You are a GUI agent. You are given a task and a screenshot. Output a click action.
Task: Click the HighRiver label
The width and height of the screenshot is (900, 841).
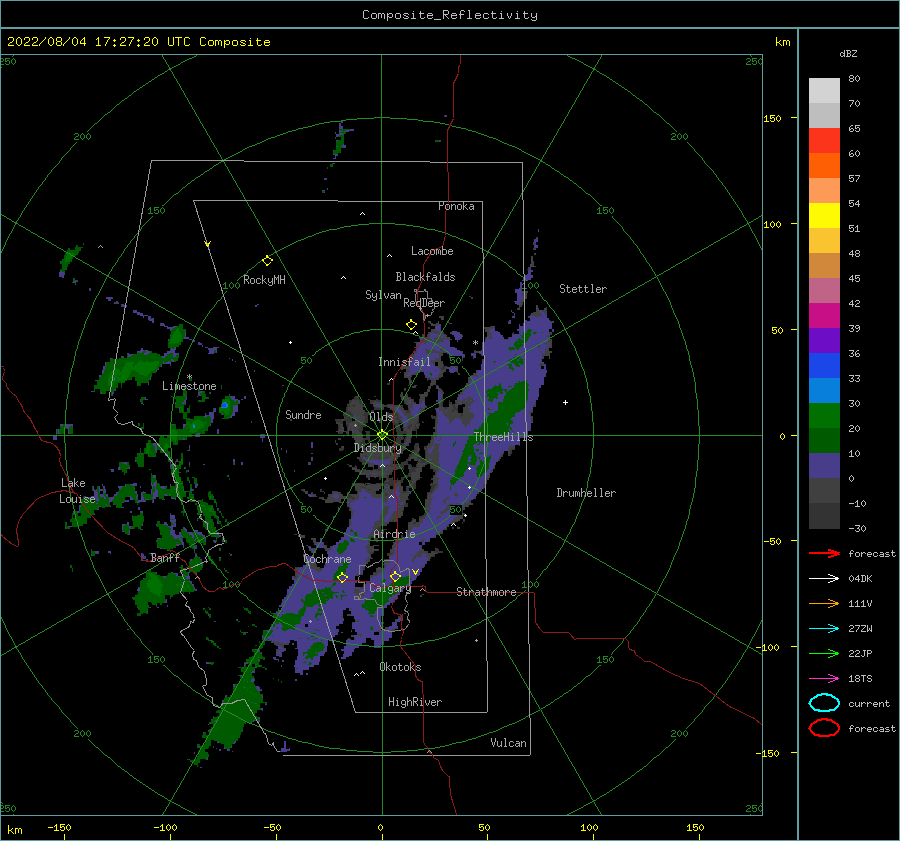415,702
